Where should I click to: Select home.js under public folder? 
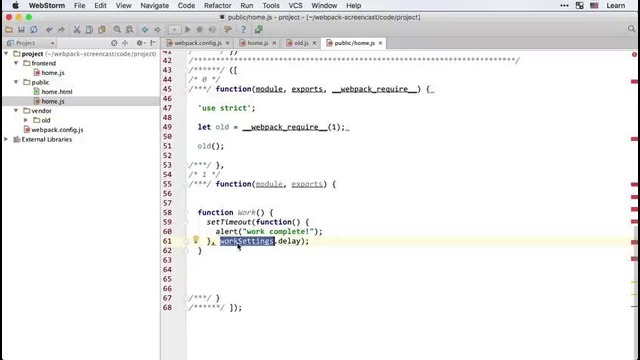pos(49,101)
